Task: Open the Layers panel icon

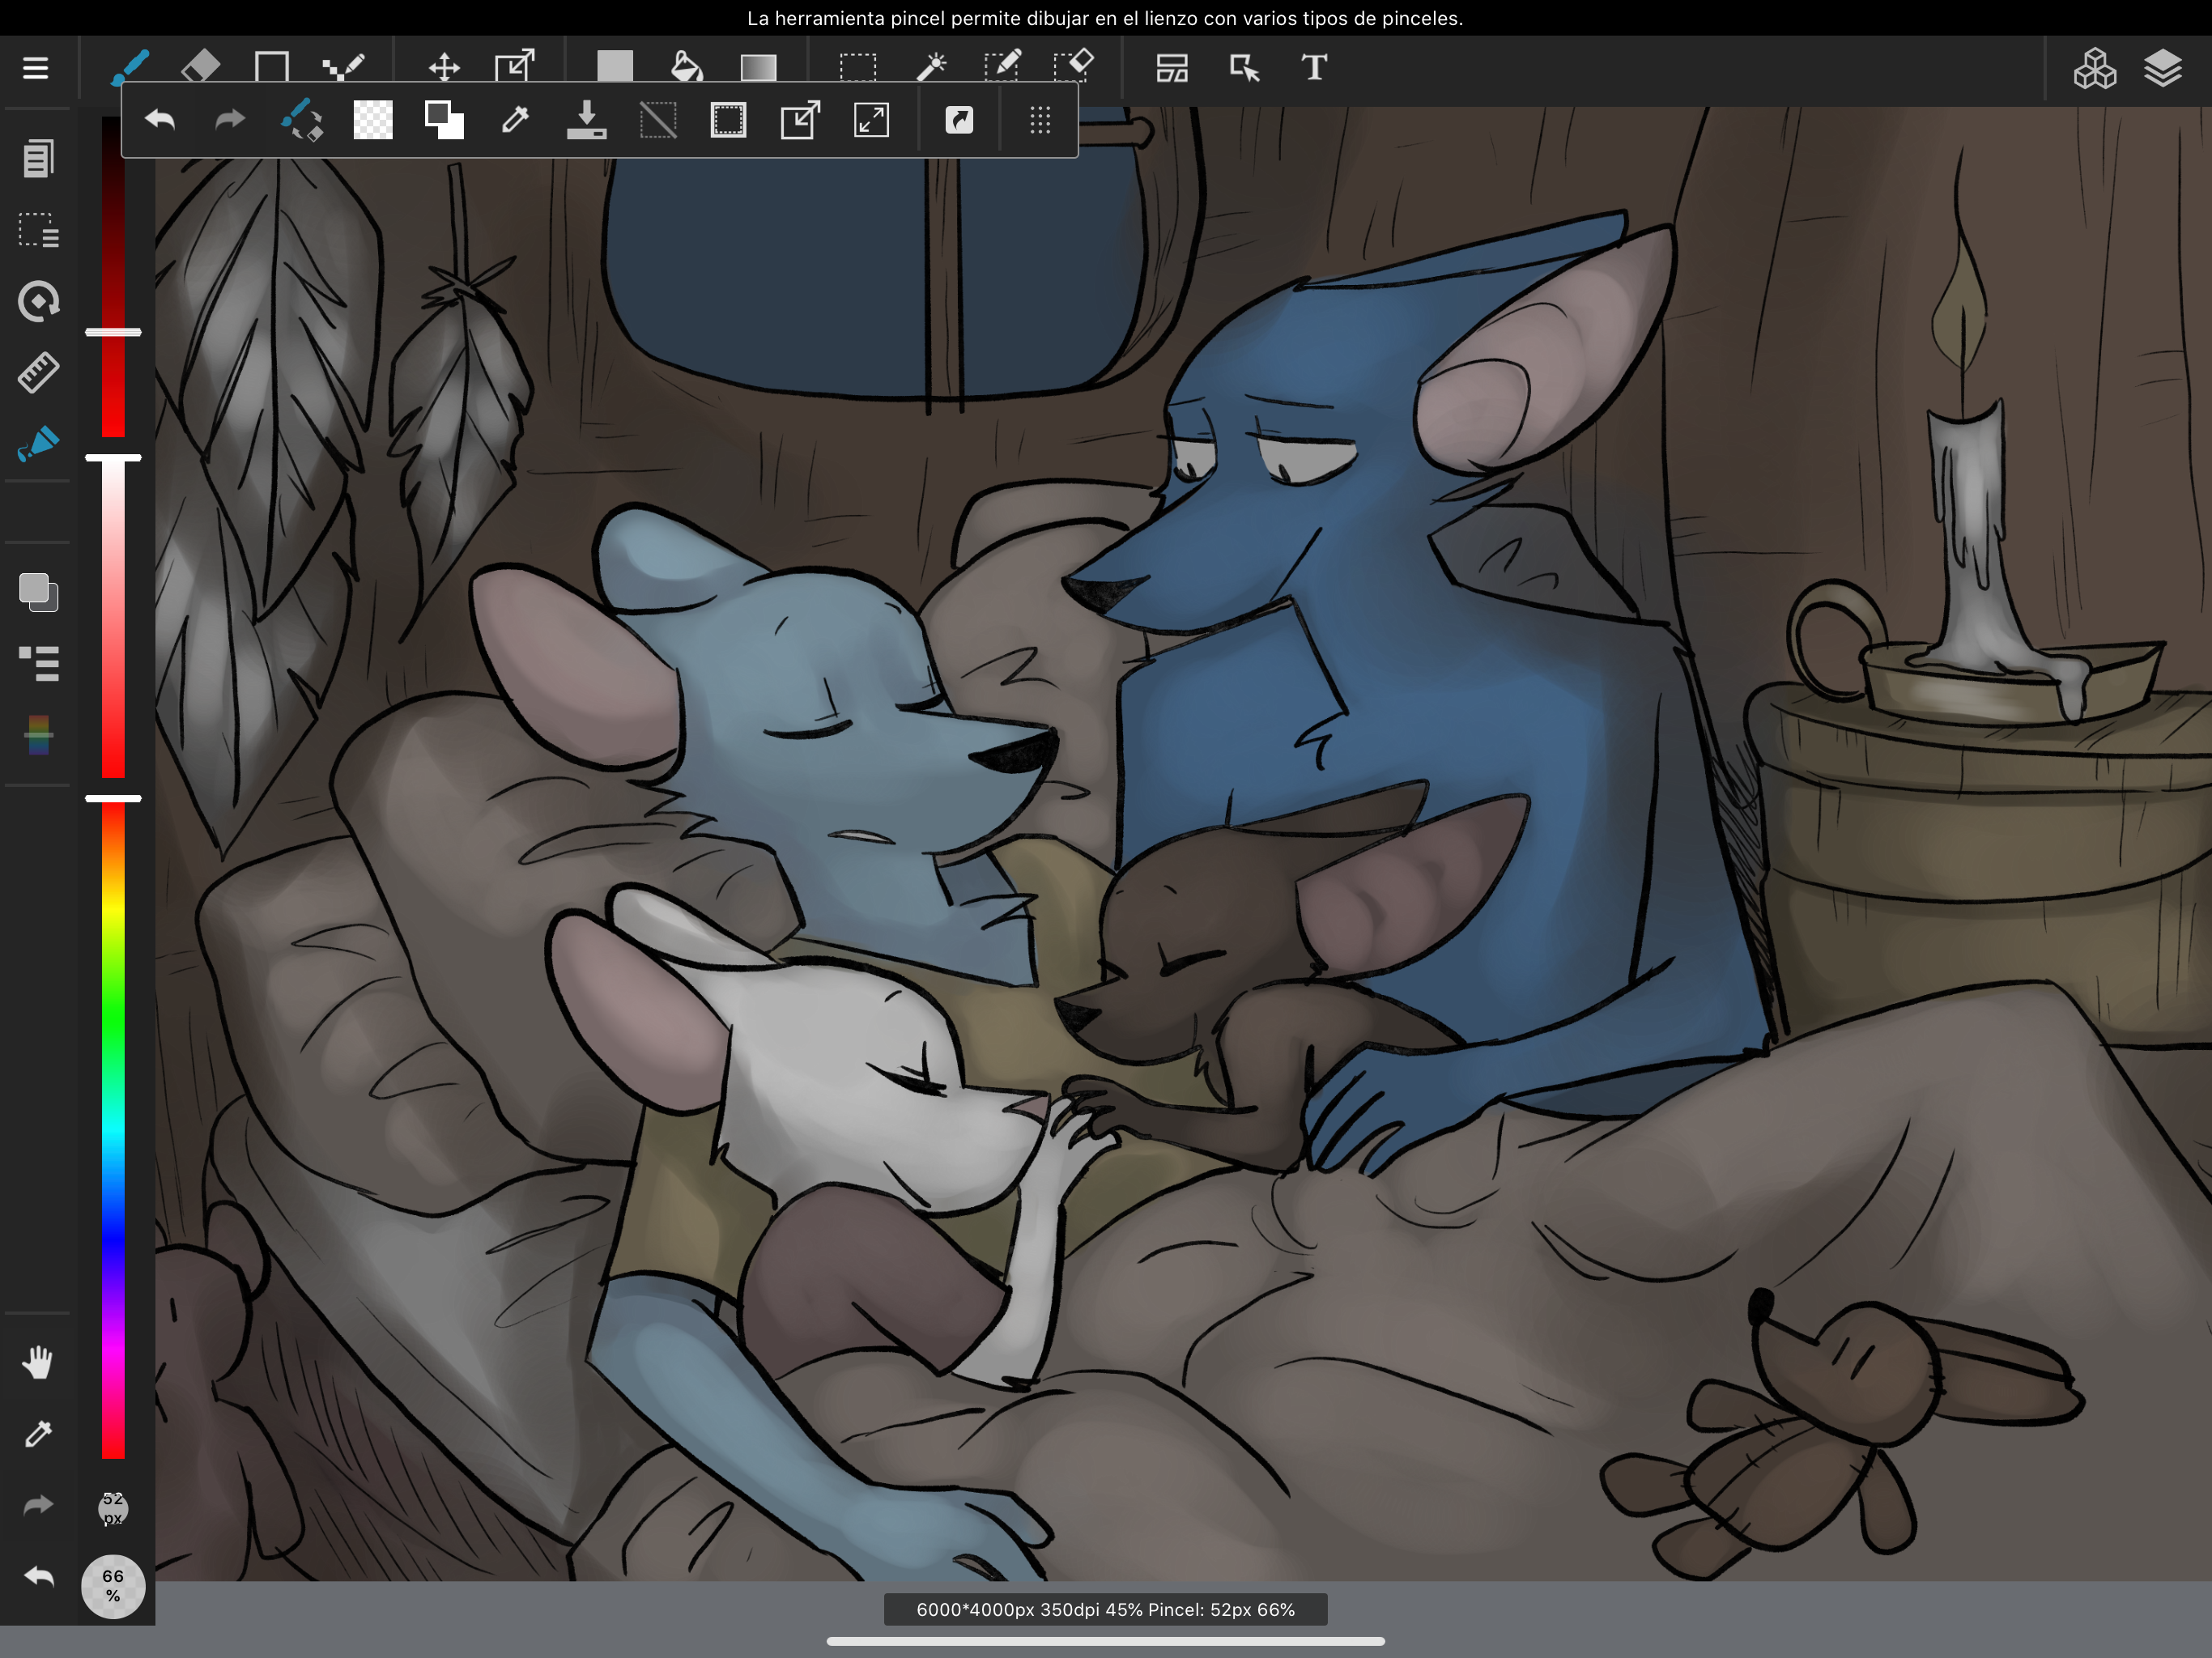Action: click(x=2162, y=68)
